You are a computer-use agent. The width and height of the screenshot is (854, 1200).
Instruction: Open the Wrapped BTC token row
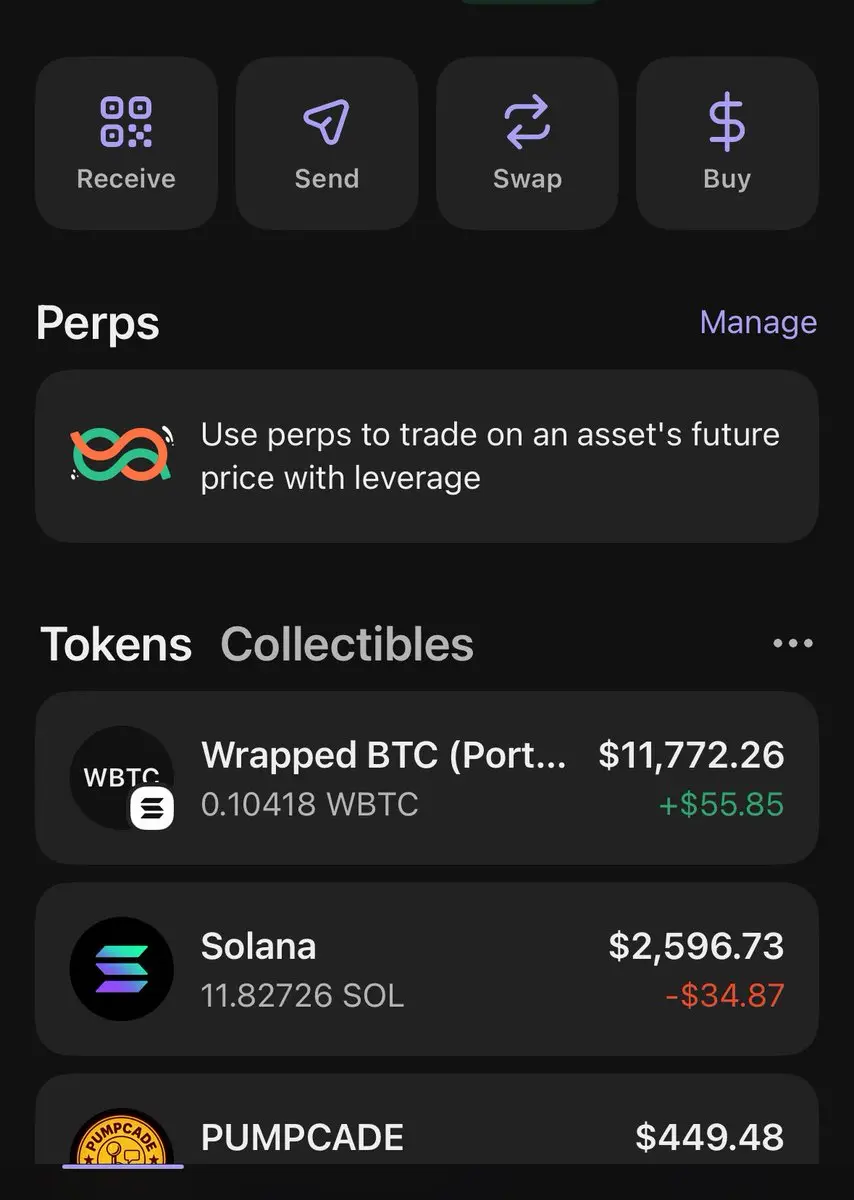pyautogui.click(x=427, y=778)
